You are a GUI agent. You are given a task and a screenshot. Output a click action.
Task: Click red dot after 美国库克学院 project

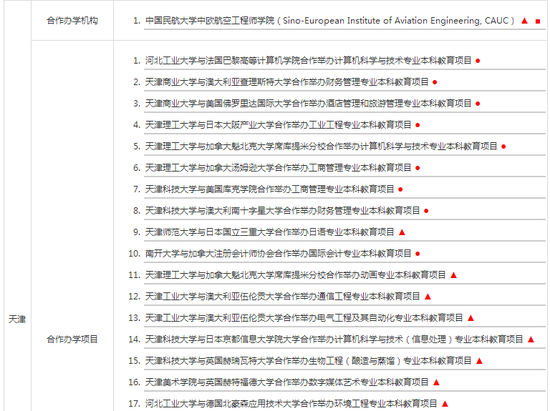coord(401,189)
